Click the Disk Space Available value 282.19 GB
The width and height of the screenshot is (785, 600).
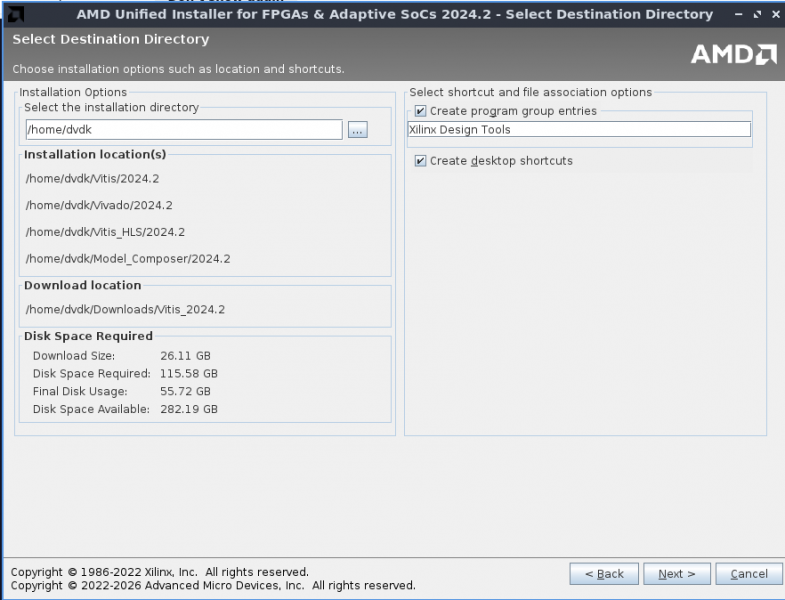pos(189,409)
